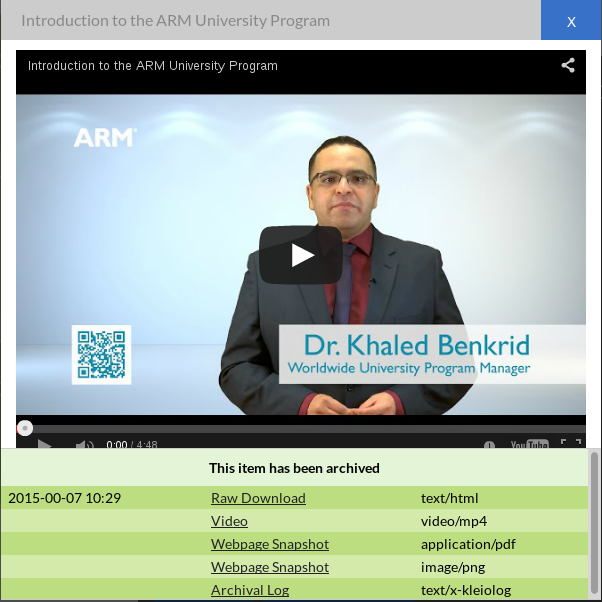Start the video with the center play button
This screenshot has height=602, width=602.
301,255
